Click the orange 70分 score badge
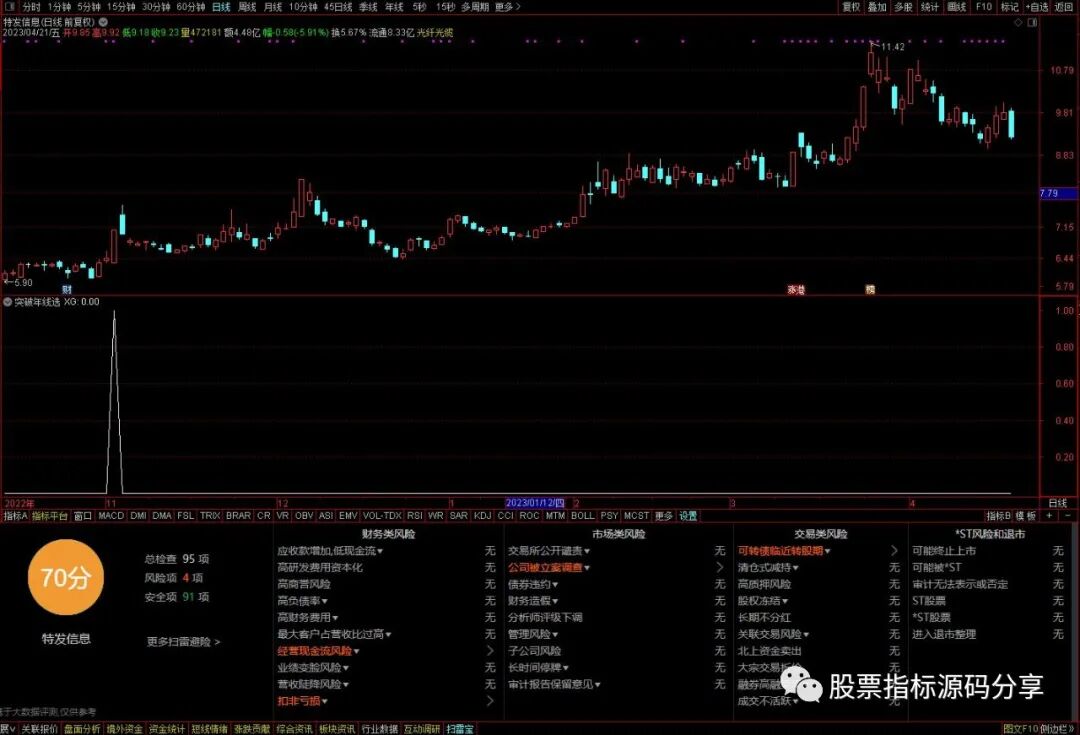Screen dimensions: 1080x735 click(x=65, y=577)
